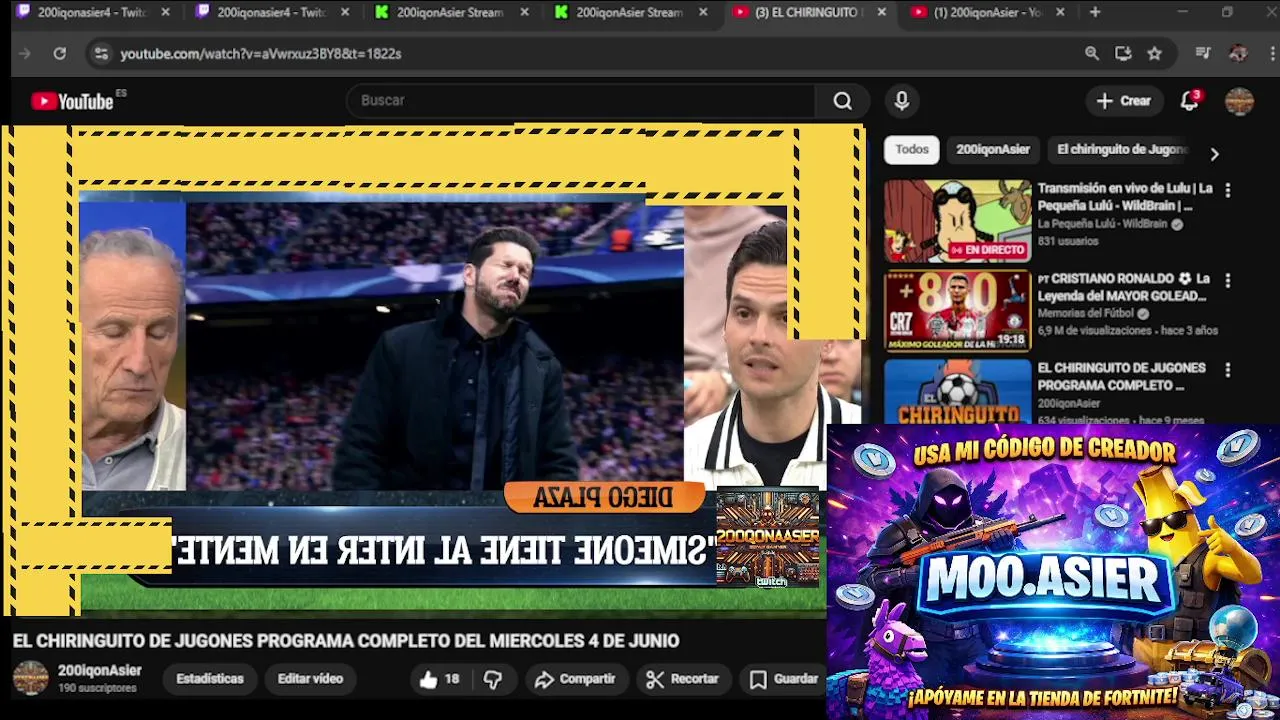
Task: Open the media control icon in Chrome's toolbar
Action: click(x=1203, y=54)
